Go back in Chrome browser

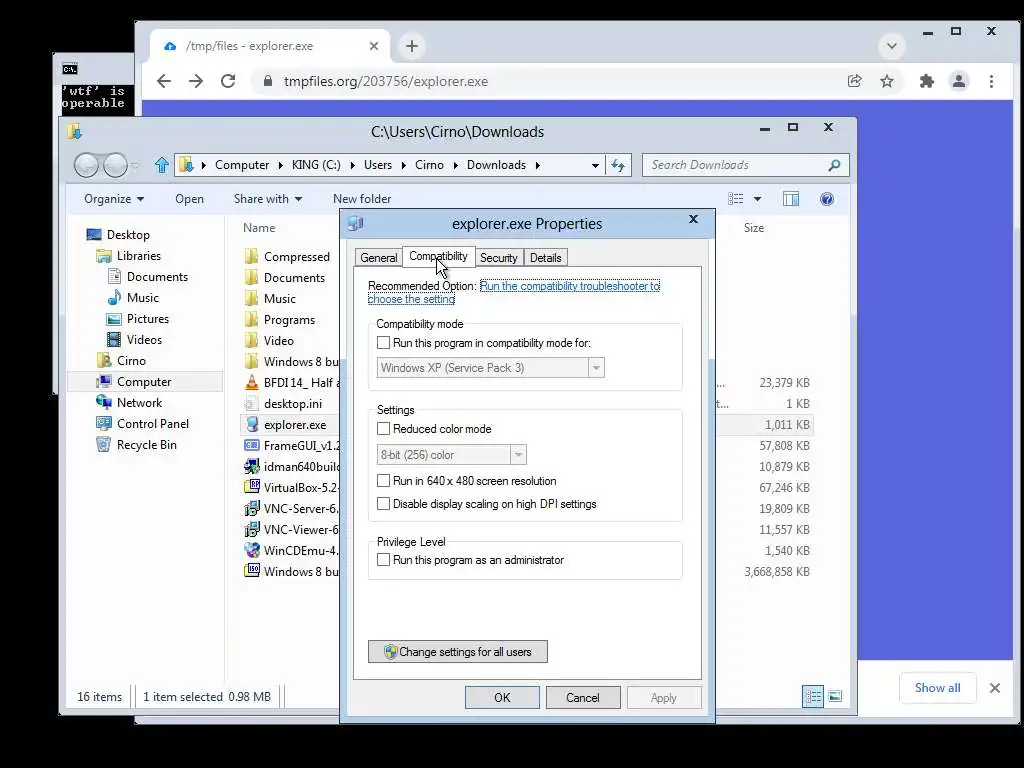click(164, 81)
